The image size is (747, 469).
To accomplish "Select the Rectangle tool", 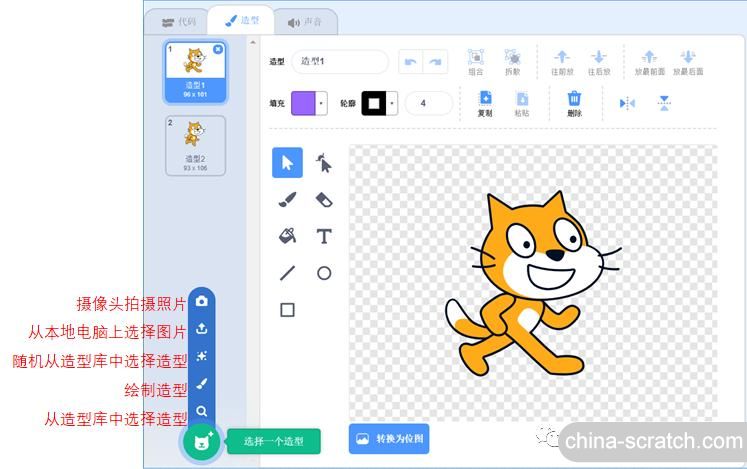I will tap(287, 310).
